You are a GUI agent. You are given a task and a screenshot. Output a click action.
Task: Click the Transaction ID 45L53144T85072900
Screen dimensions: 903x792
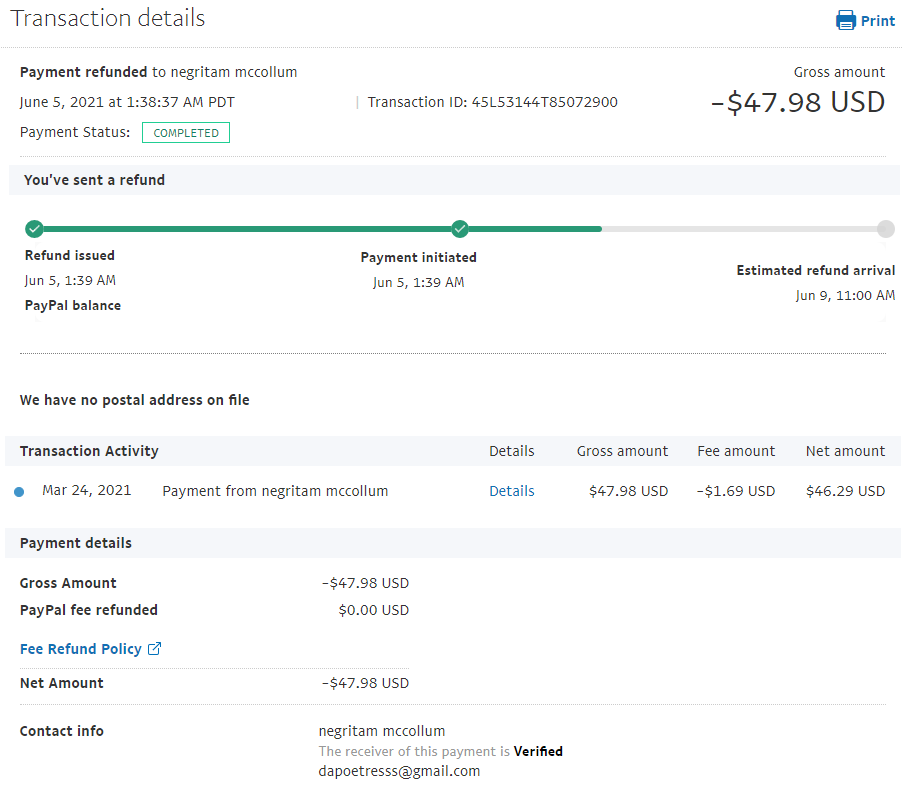tap(544, 102)
